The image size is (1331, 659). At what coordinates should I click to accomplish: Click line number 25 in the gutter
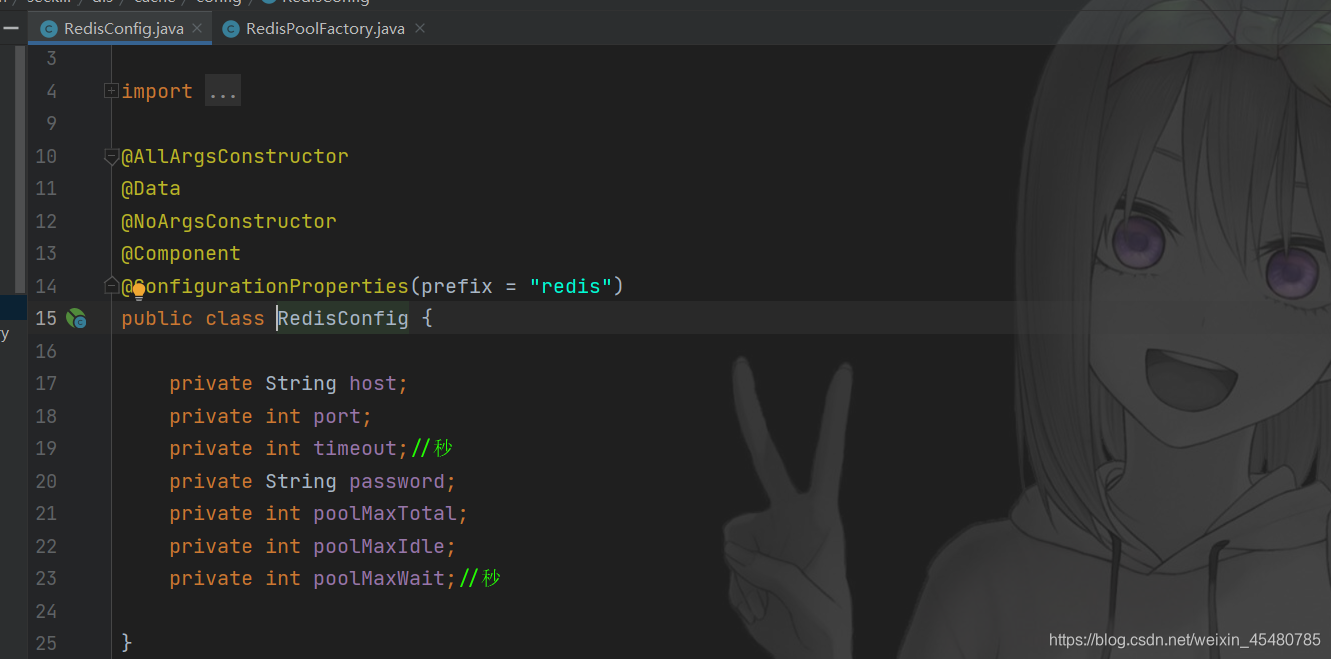tap(46, 644)
